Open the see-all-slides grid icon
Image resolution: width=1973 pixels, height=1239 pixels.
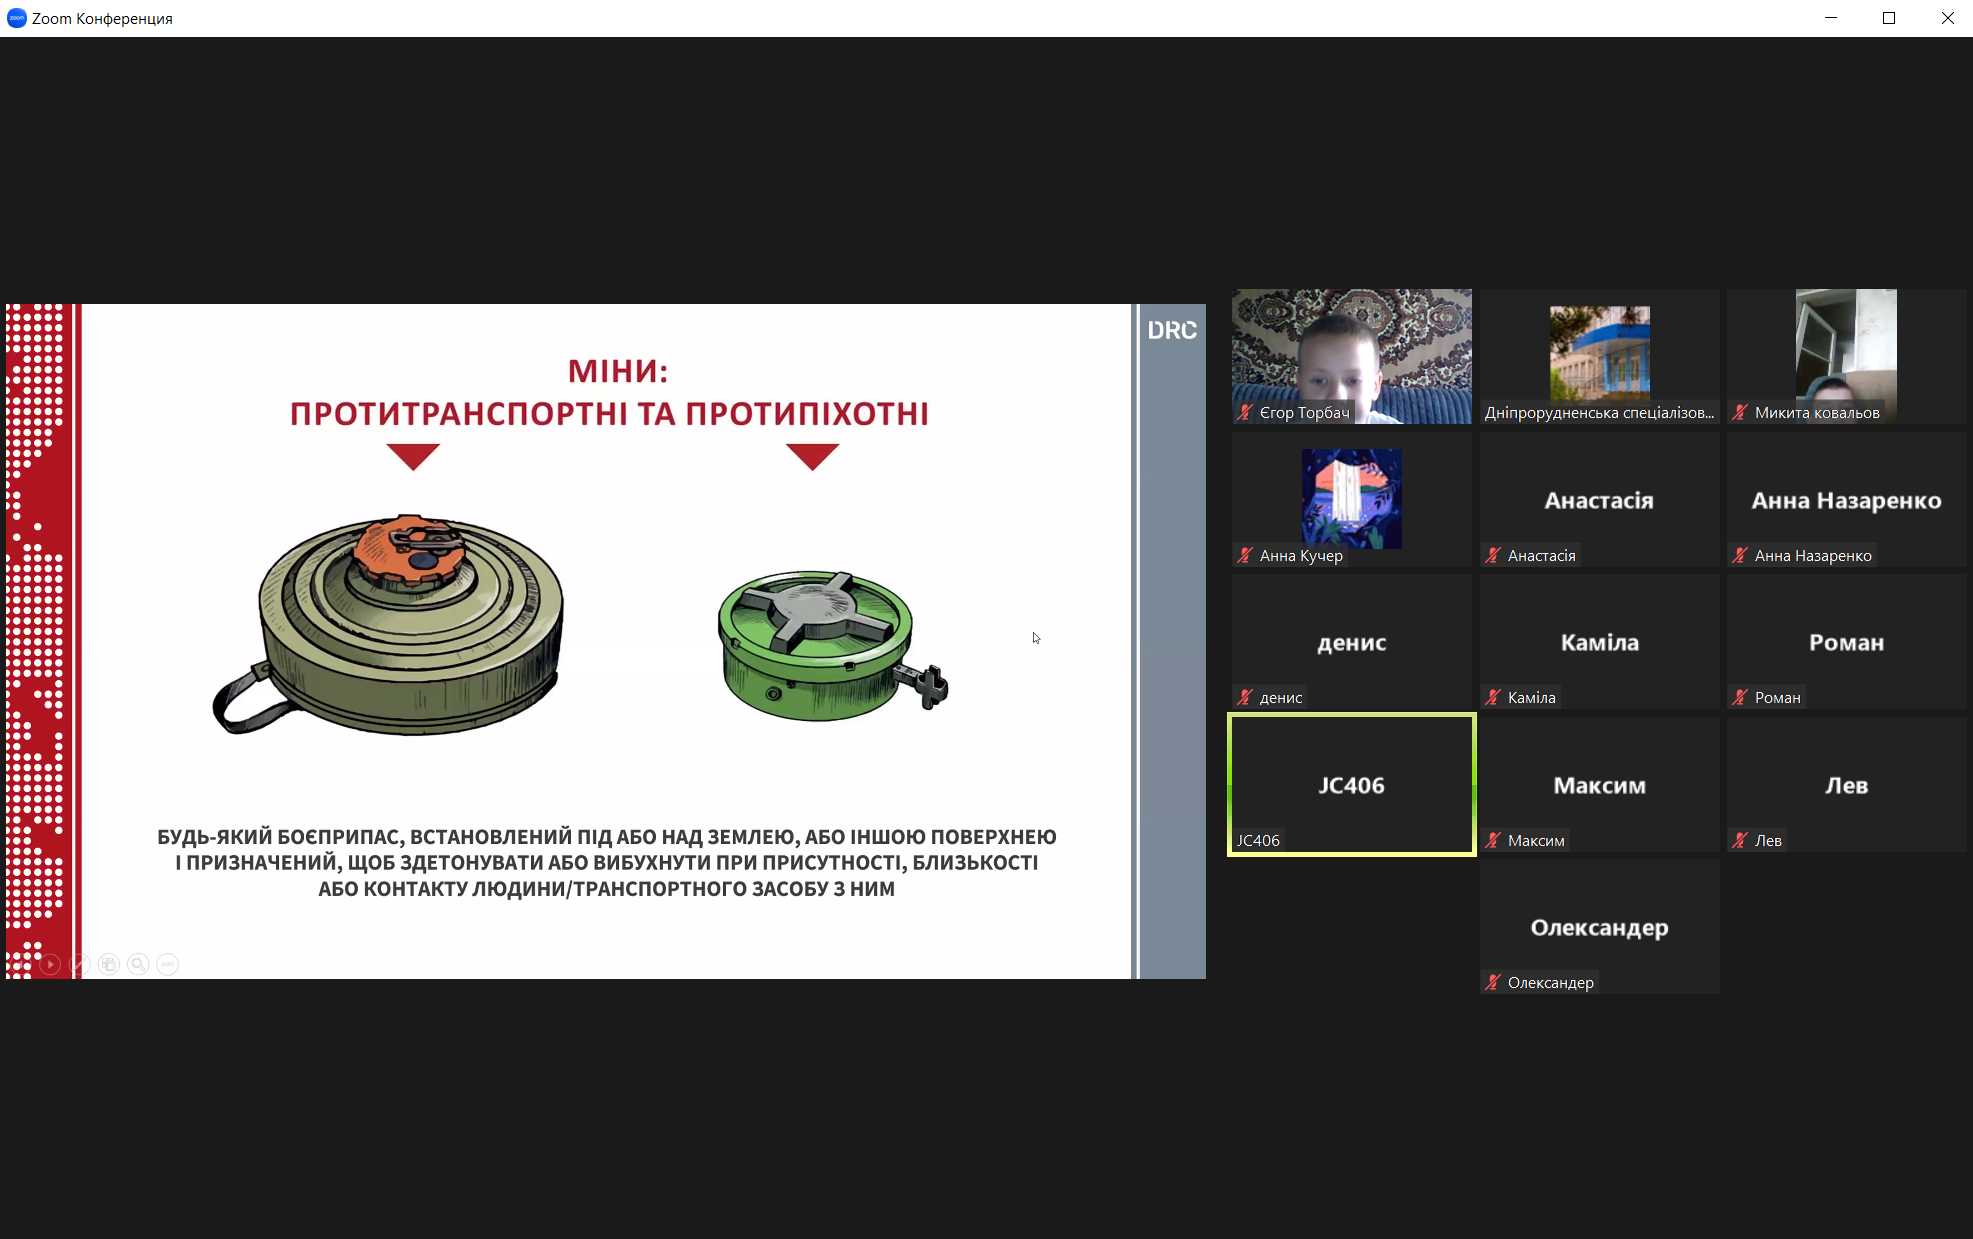pos(109,964)
